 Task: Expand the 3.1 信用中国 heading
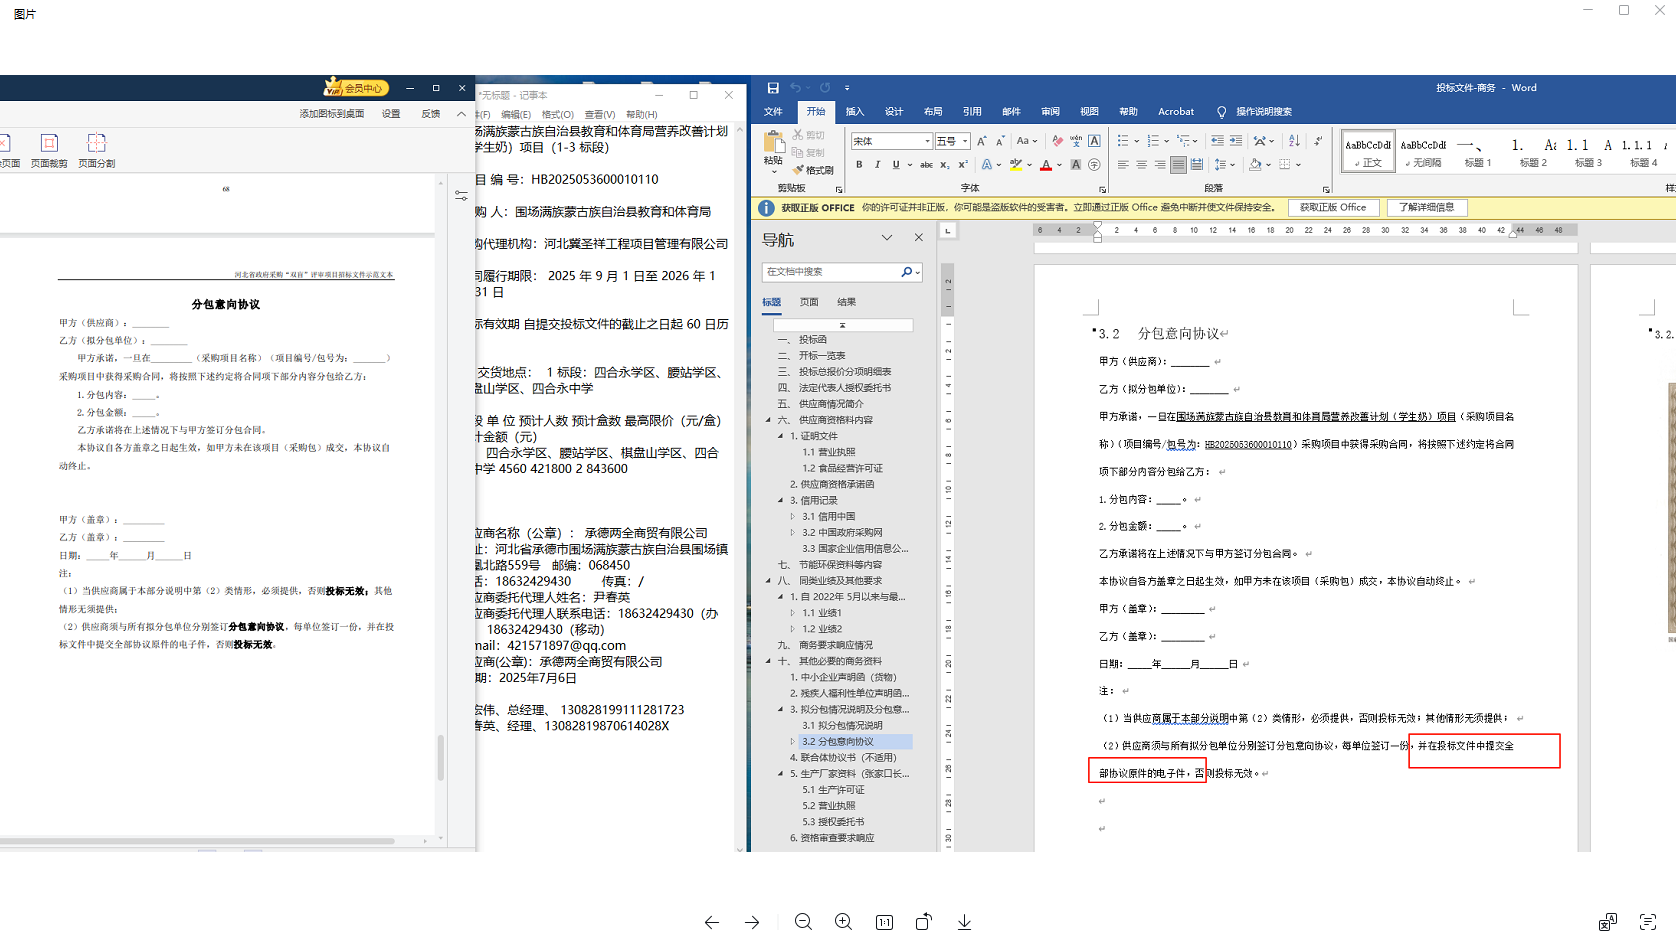(x=793, y=517)
